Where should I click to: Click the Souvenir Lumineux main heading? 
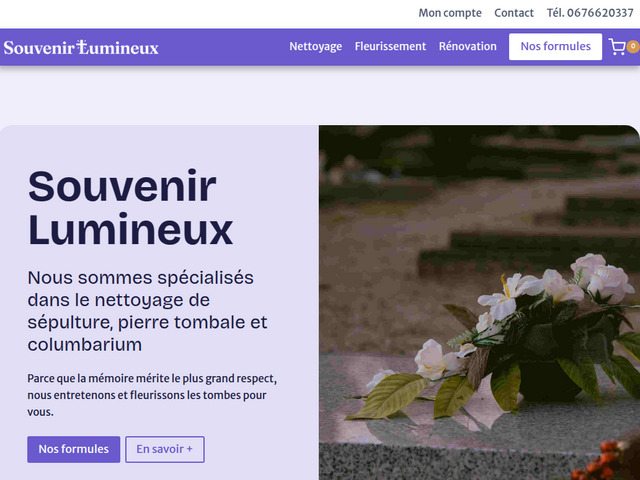(130, 208)
